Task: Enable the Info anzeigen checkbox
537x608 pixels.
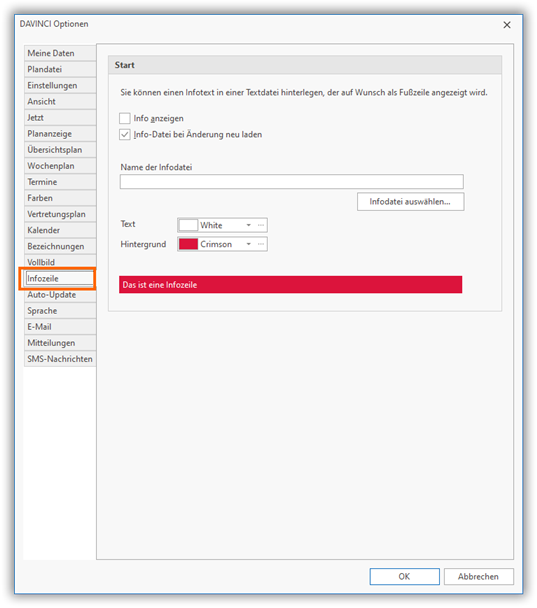Action: tap(125, 118)
